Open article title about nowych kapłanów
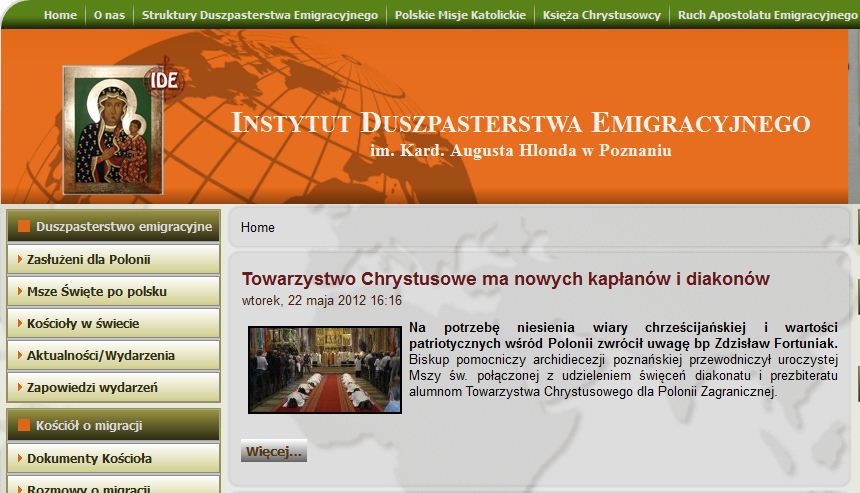This screenshot has height=493, width=860. pos(505,278)
